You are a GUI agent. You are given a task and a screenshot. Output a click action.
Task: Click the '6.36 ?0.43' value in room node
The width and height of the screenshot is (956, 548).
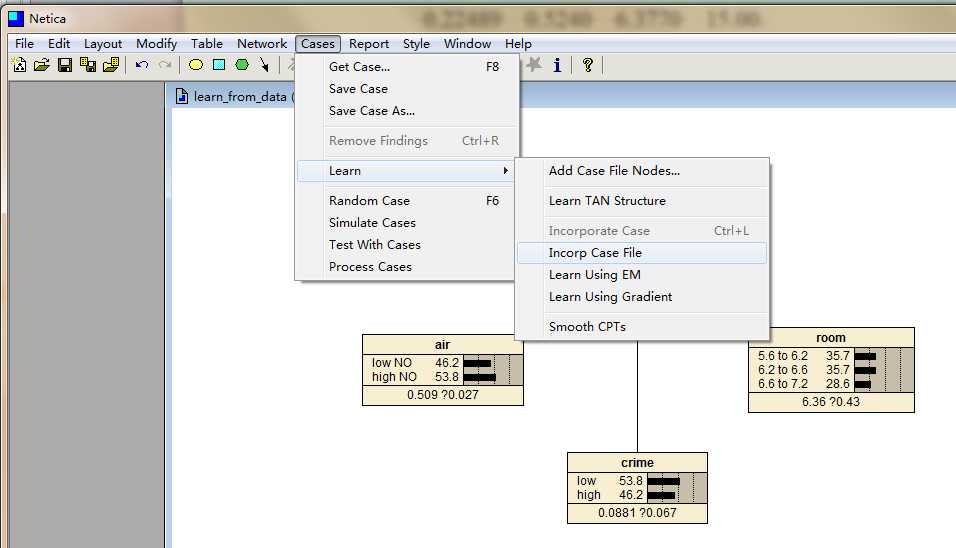pos(830,402)
